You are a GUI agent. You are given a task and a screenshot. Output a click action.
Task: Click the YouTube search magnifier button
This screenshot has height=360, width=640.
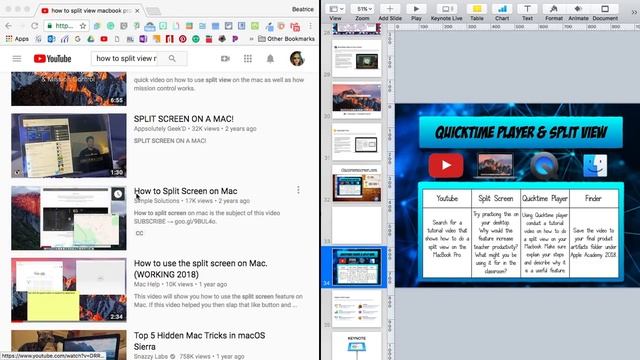(x=172, y=58)
